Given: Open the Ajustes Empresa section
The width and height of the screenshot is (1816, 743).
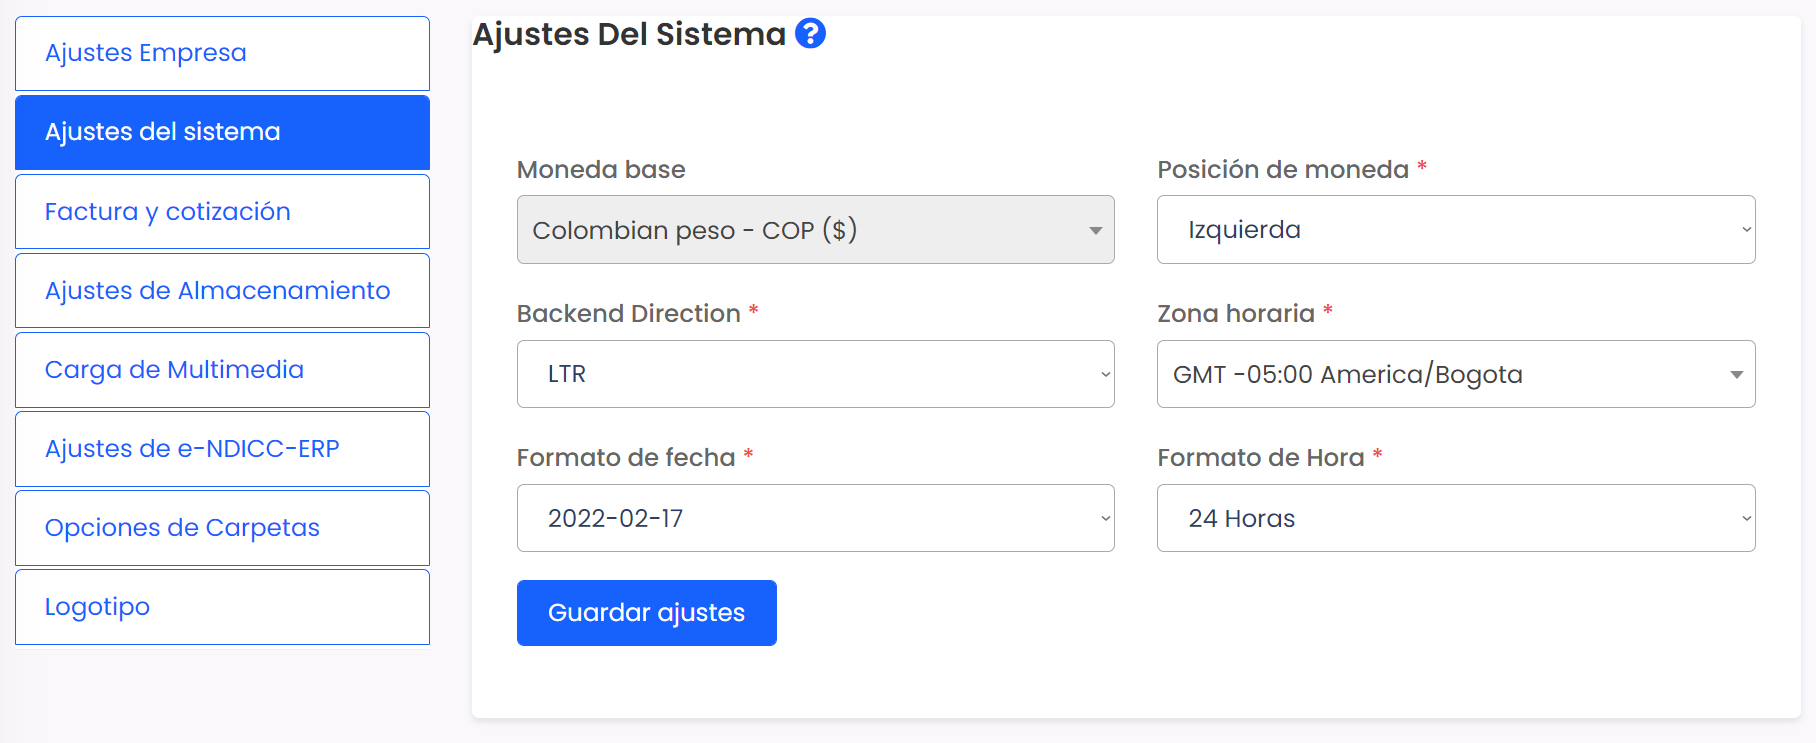Looking at the screenshot, I should pos(222,54).
